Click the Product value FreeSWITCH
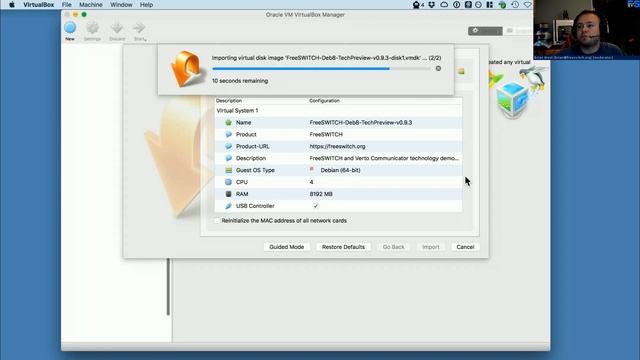The width and height of the screenshot is (640, 360). click(326, 134)
